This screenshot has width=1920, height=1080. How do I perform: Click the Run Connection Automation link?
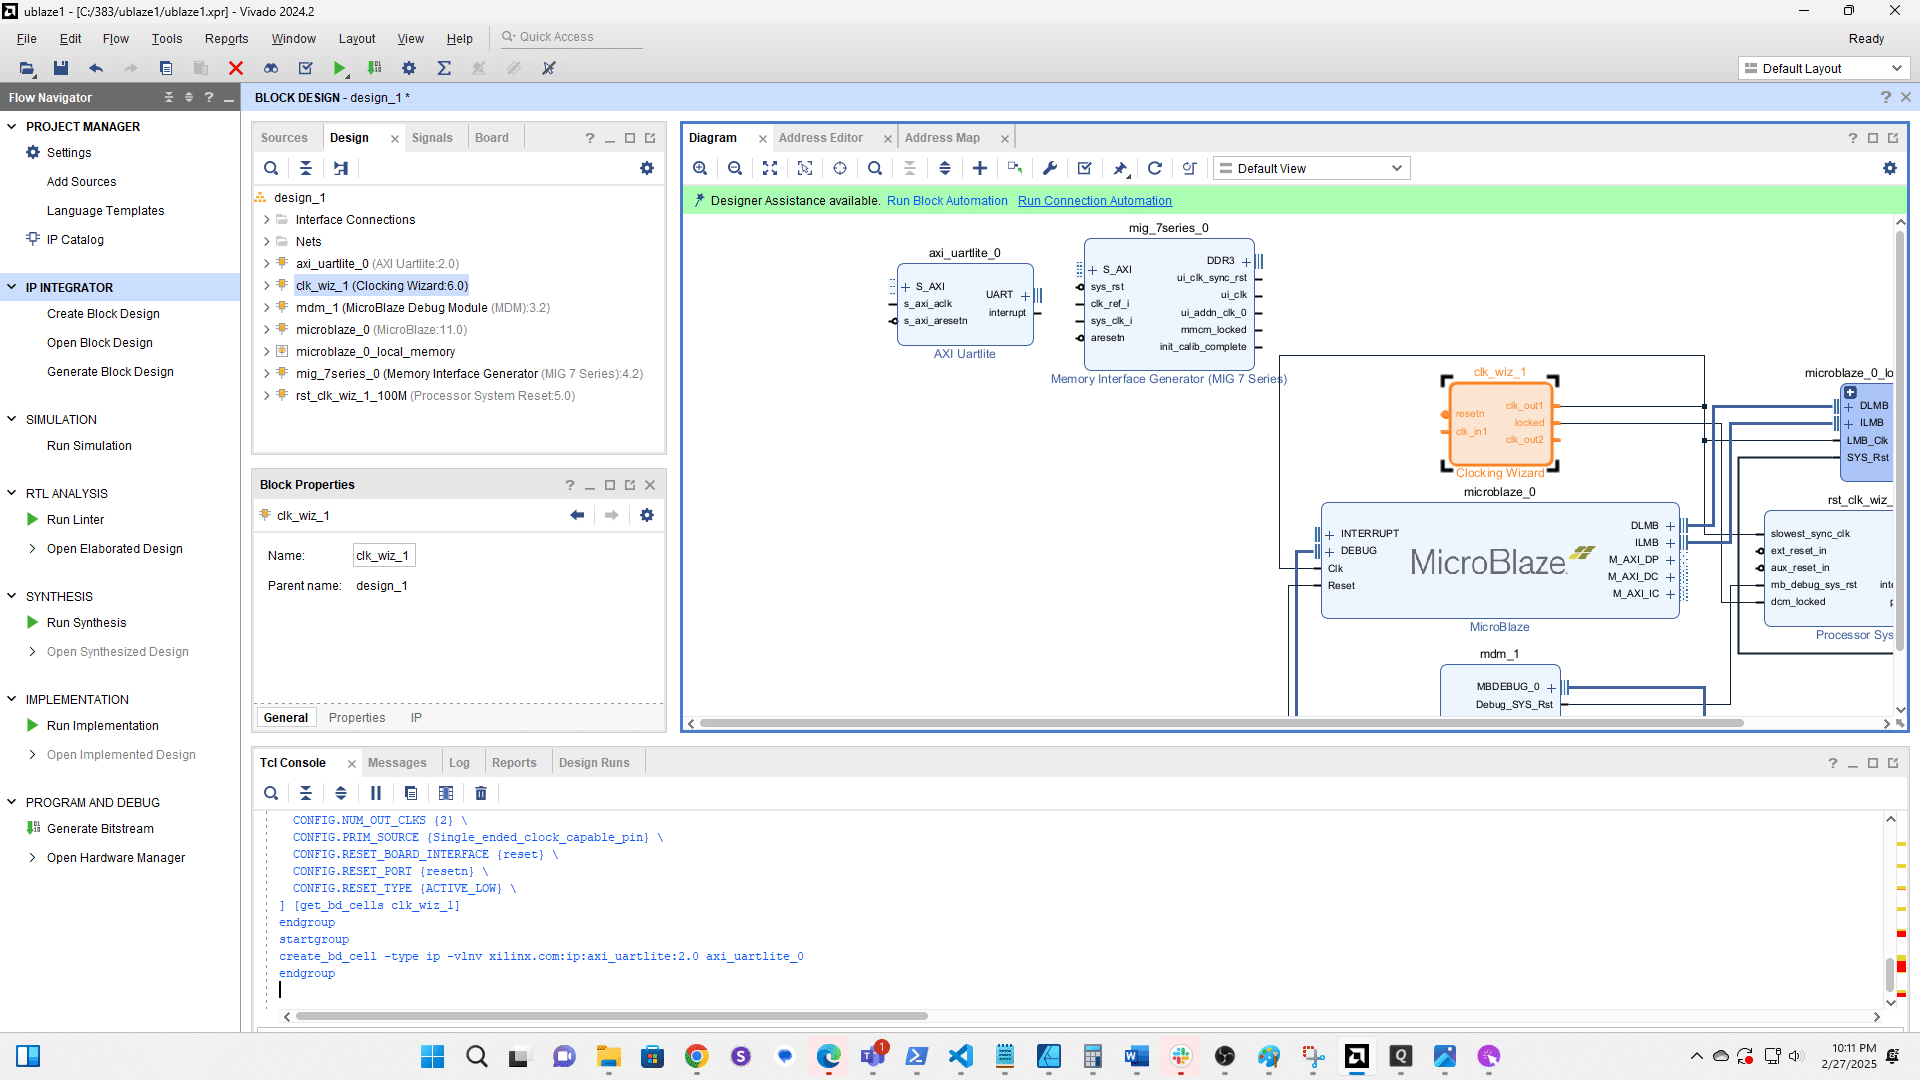1094,200
